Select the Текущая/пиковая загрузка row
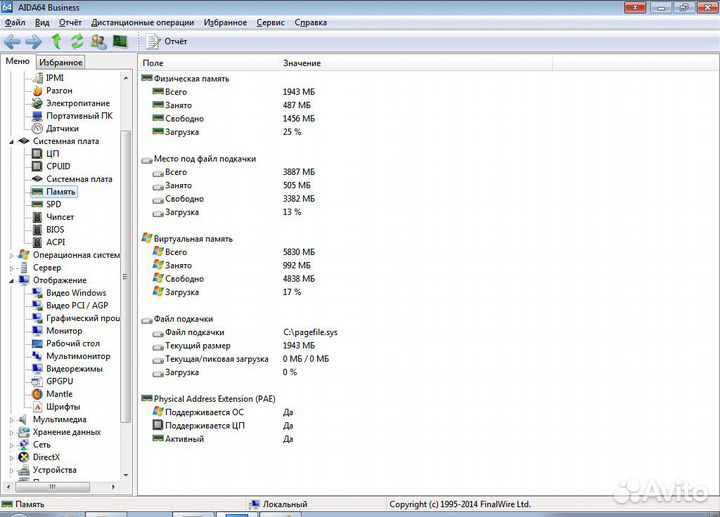The height and width of the screenshot is (517, 720). tap(216, 359)
